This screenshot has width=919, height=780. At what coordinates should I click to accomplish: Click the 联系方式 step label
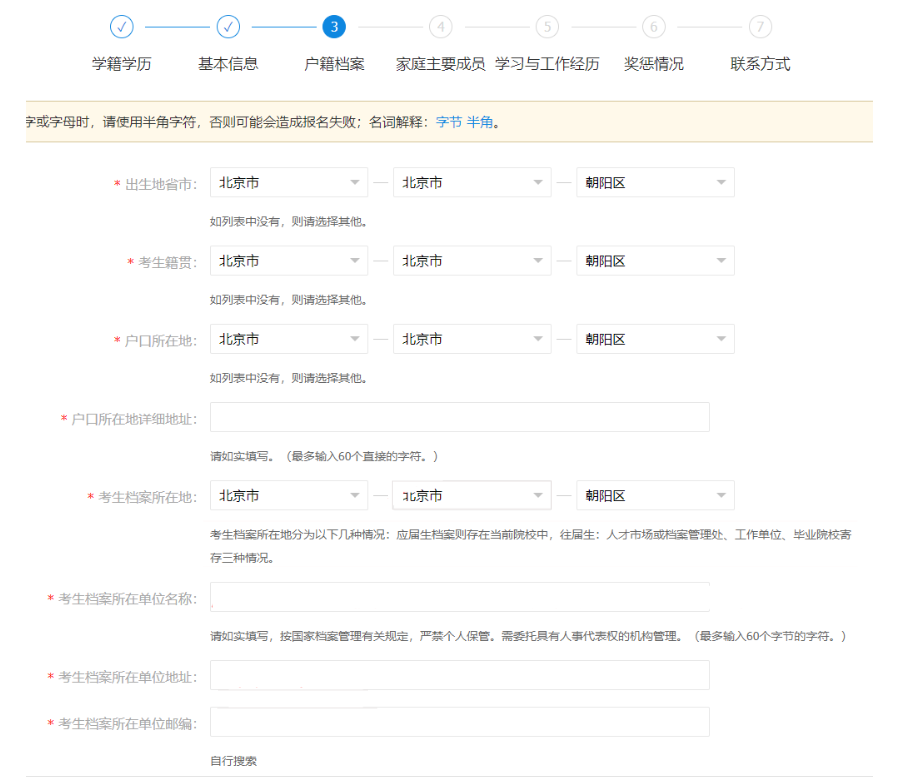760,64
